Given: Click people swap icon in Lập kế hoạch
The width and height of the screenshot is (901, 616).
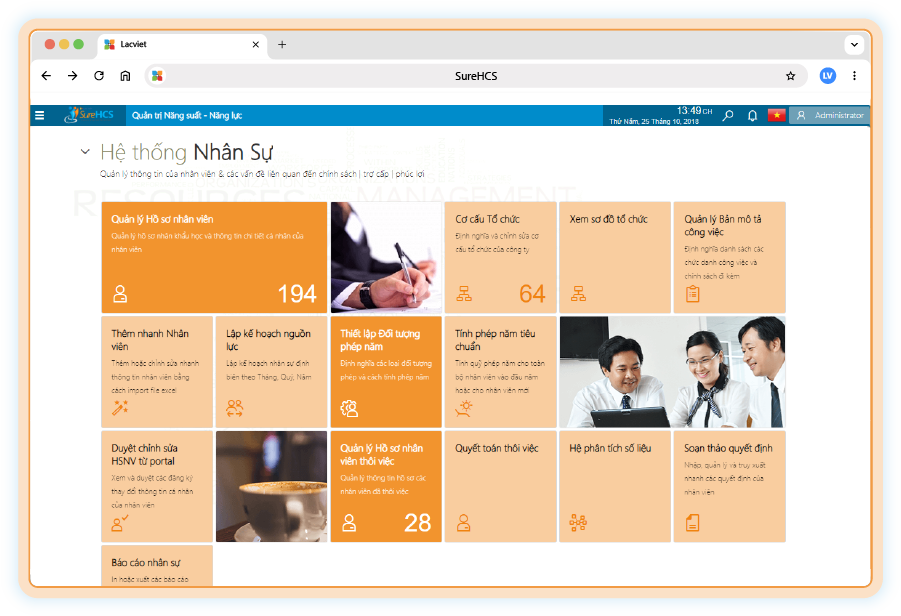Looking at the screenshot, I should (234, 408).
